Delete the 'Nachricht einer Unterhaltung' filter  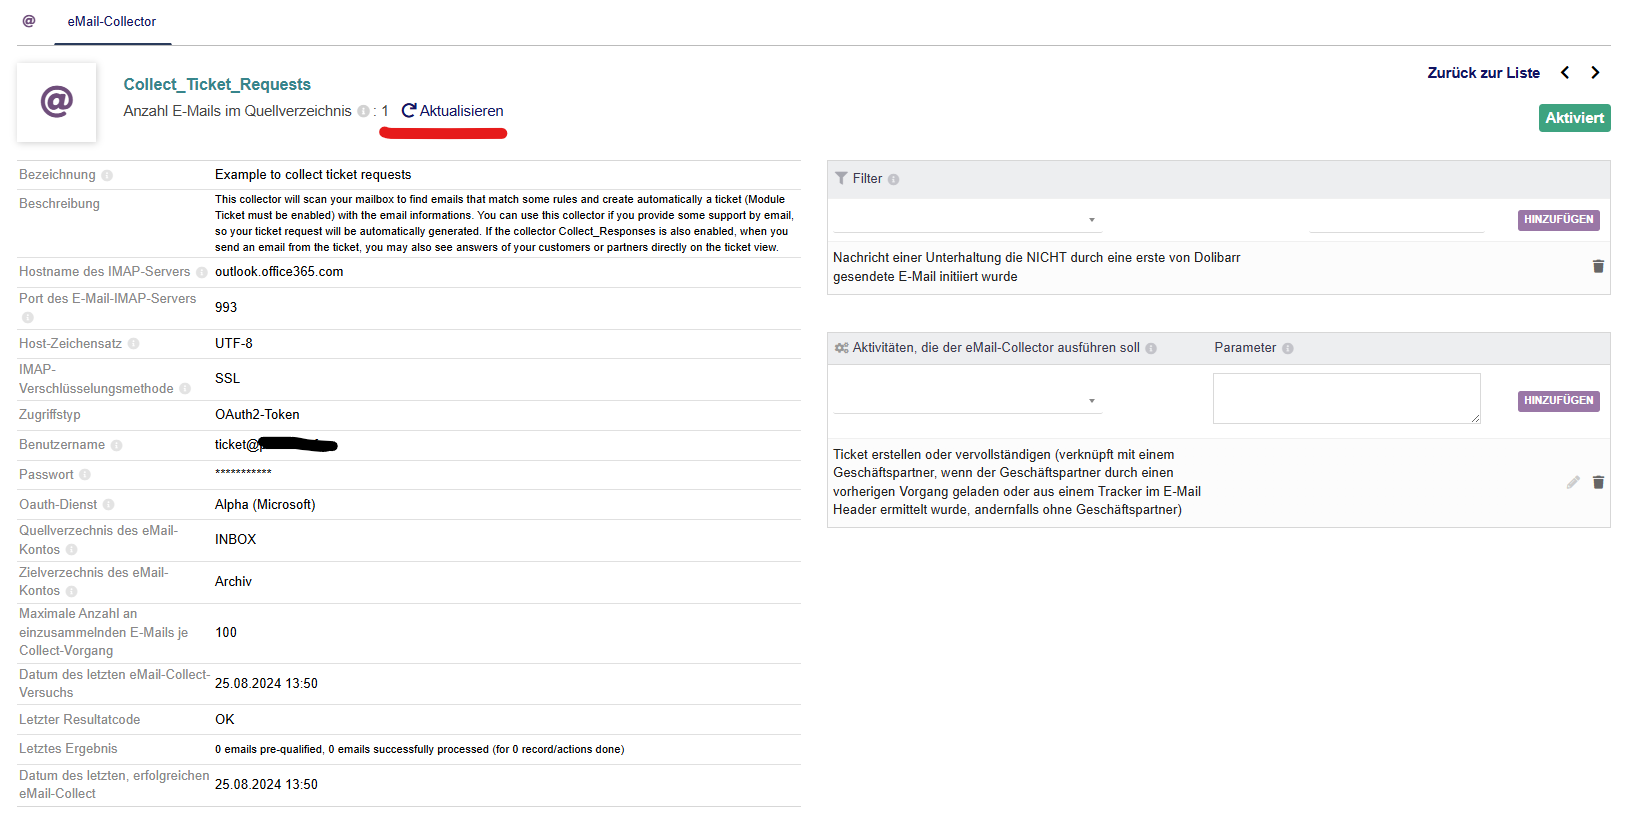click(x=1598, y=266)
